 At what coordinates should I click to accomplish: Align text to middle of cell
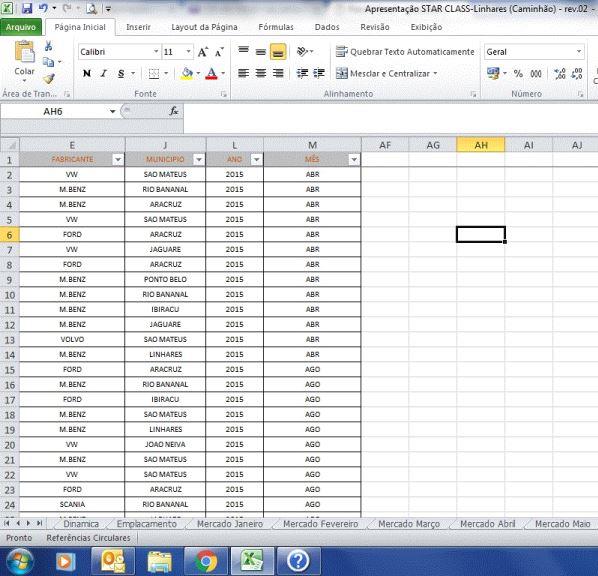[x=261, y=51]
